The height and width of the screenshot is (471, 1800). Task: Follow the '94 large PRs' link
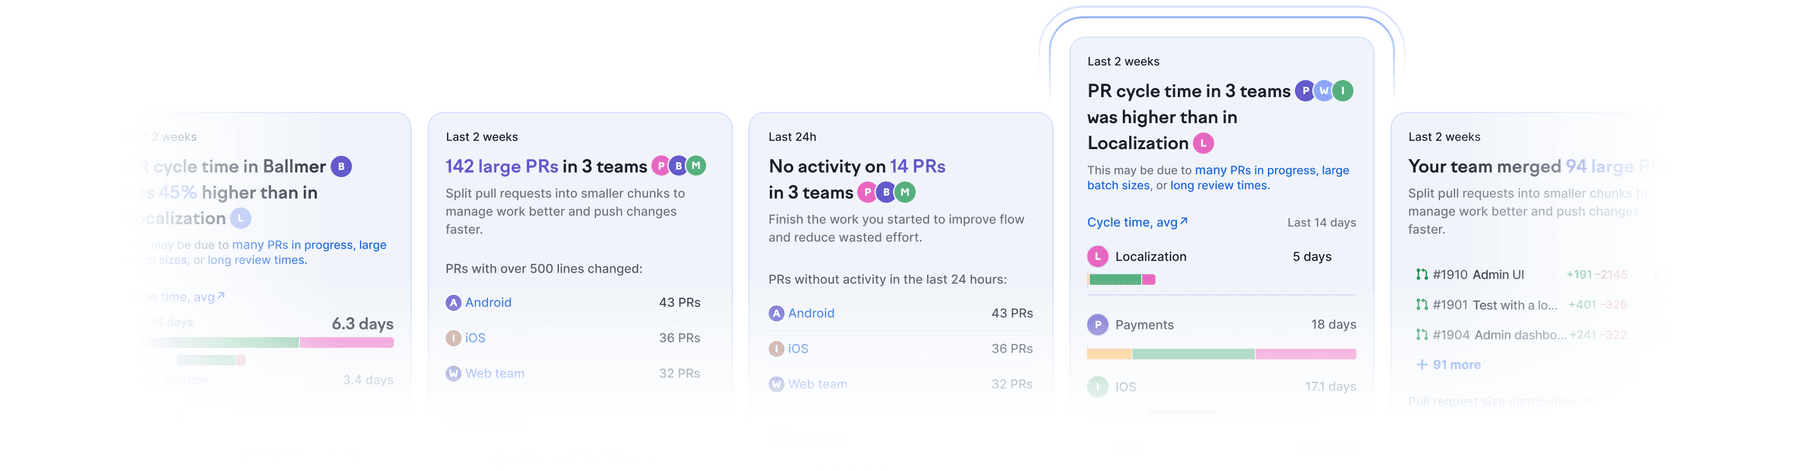click(x=1610, y=167)
